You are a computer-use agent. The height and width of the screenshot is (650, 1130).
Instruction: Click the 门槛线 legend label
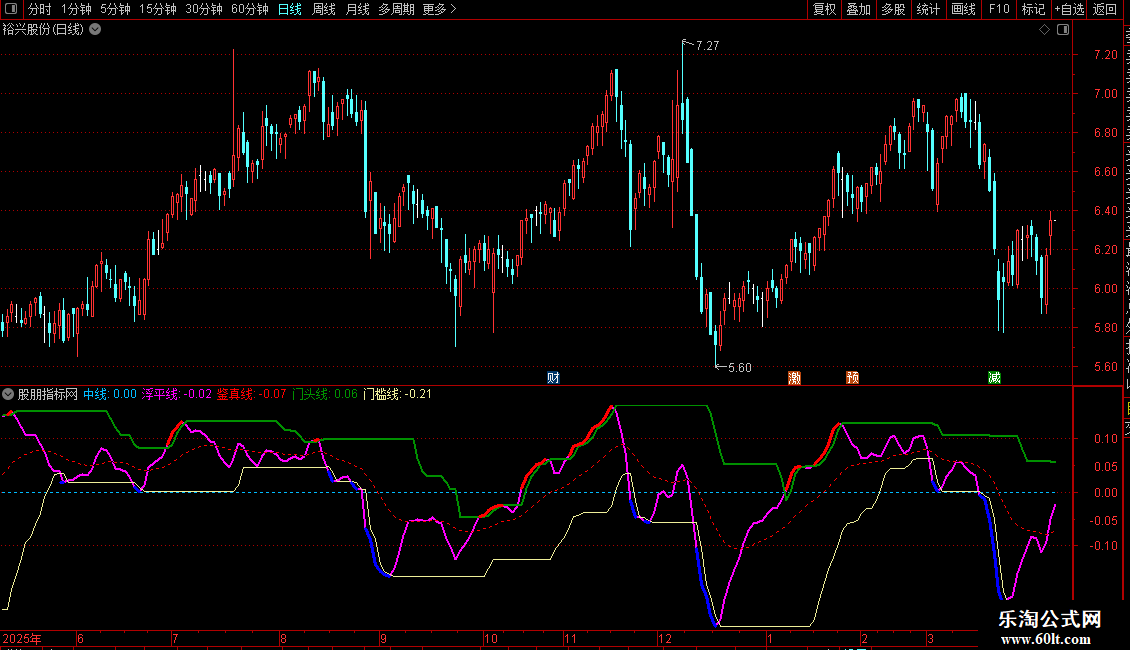381,394
